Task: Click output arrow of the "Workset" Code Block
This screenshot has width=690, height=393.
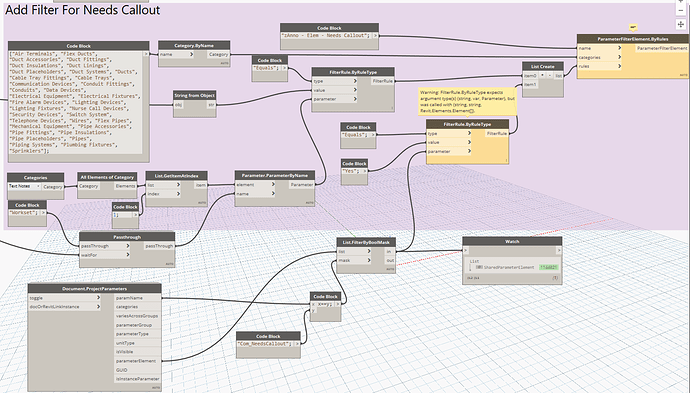Action: pyautogui.click(x=43, y=213)
